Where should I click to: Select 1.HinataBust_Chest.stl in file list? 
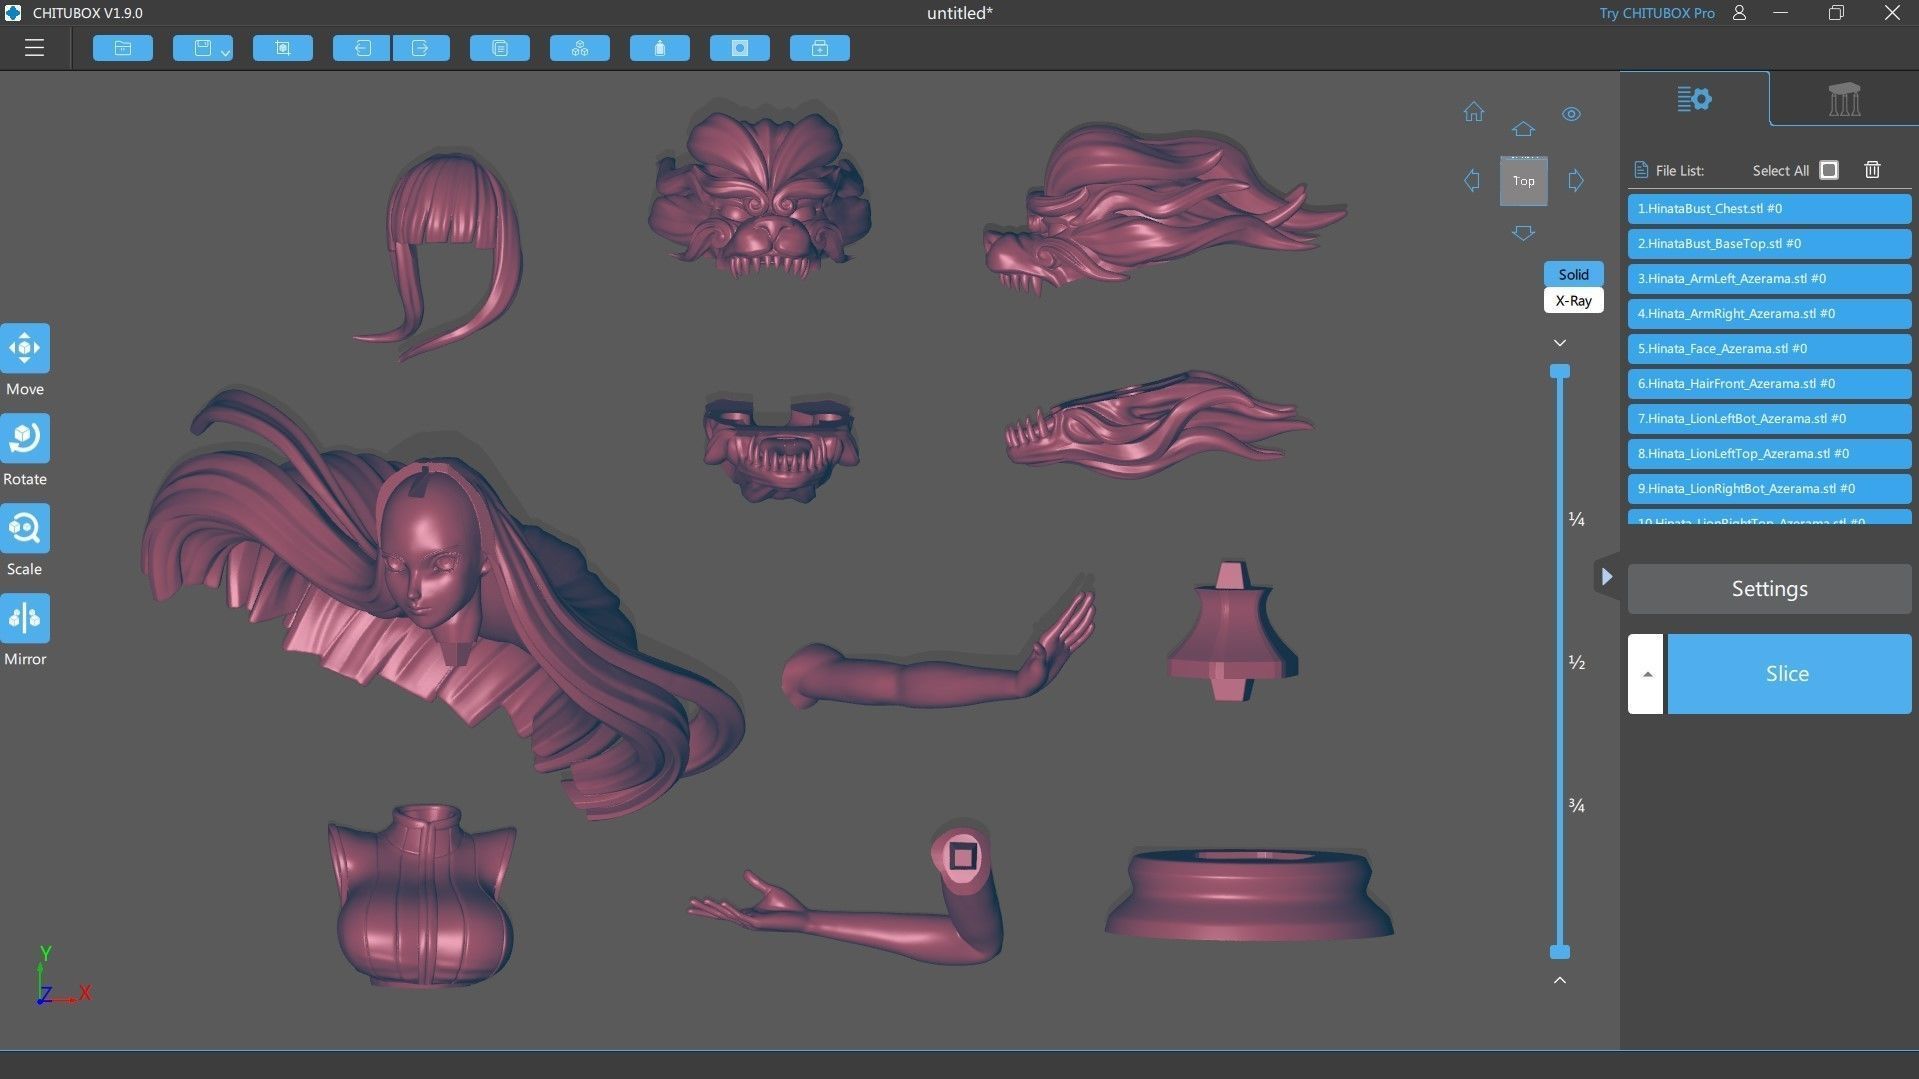[1769, 209]
